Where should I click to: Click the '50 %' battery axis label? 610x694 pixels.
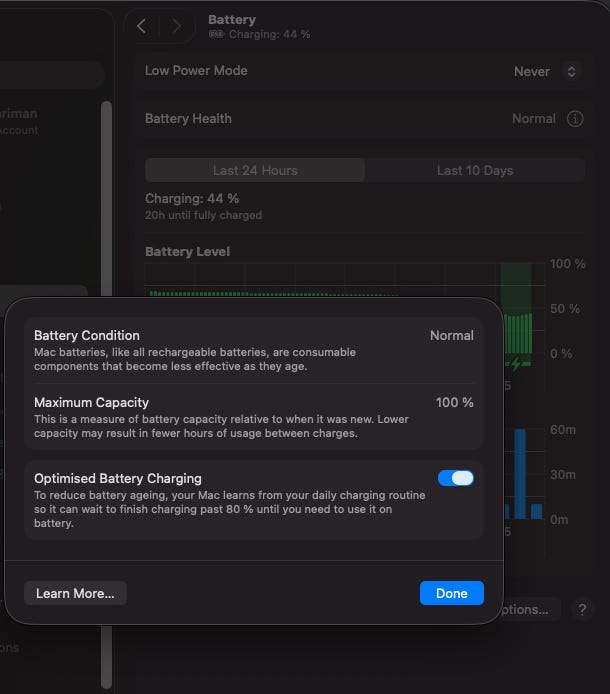coord(565,308)
